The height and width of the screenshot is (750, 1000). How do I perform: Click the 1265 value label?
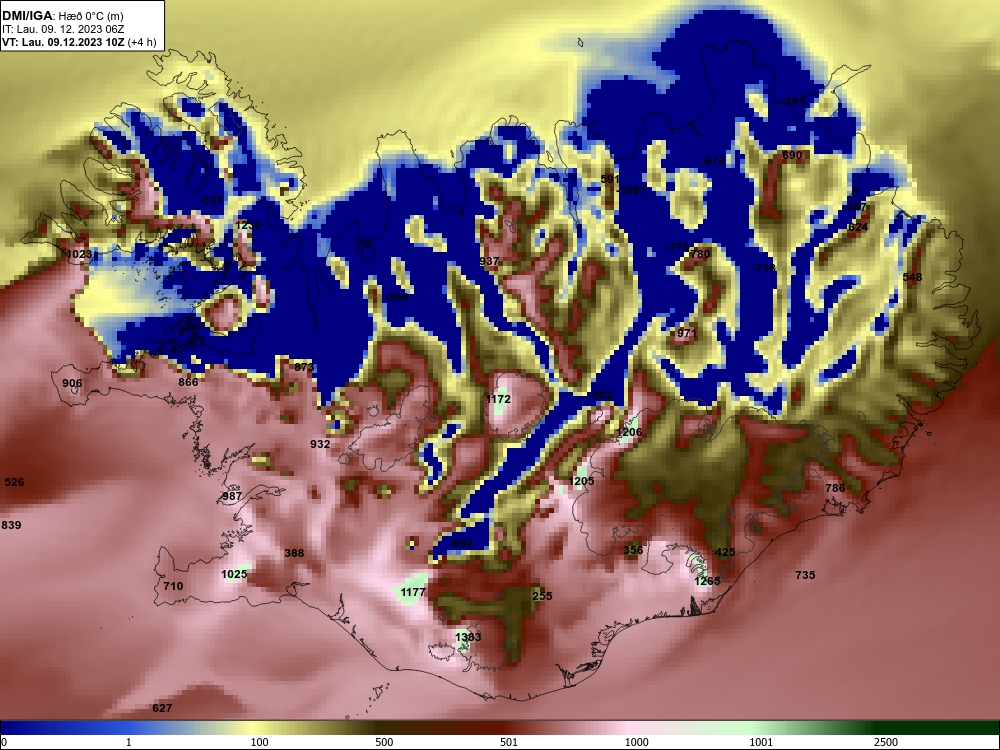(707, 581)
